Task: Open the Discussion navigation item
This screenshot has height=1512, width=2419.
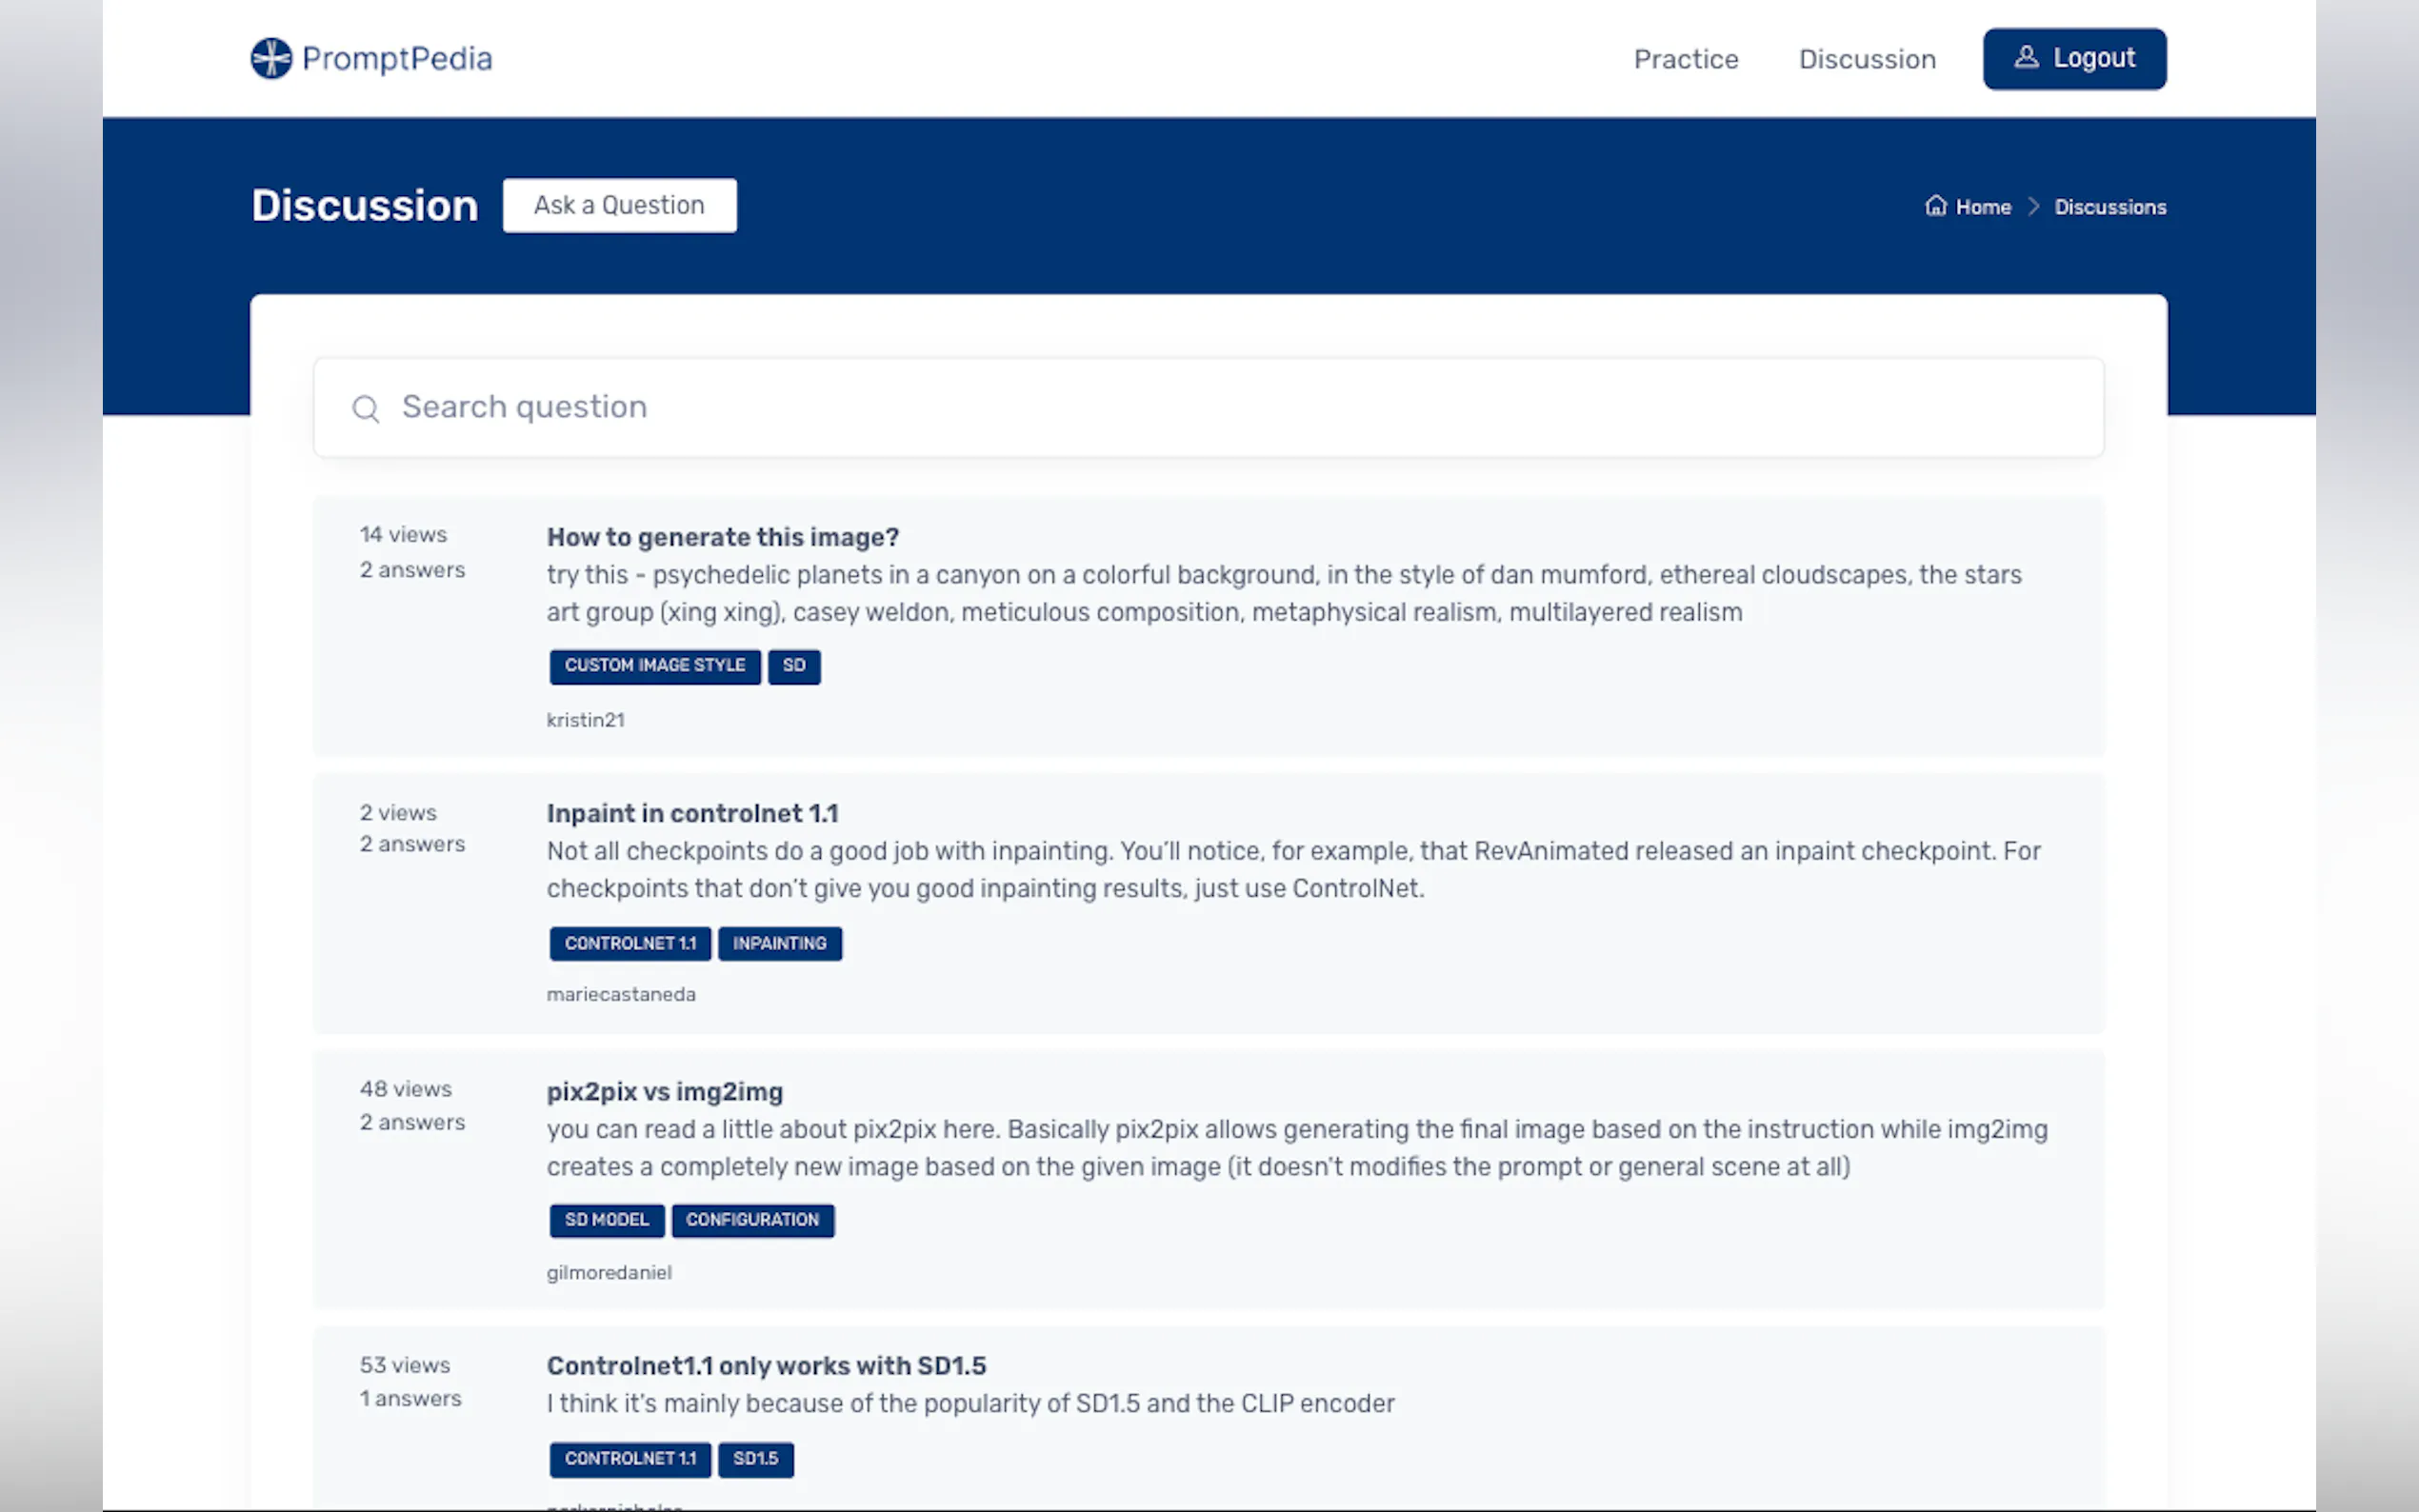Action: point(1867,59)
